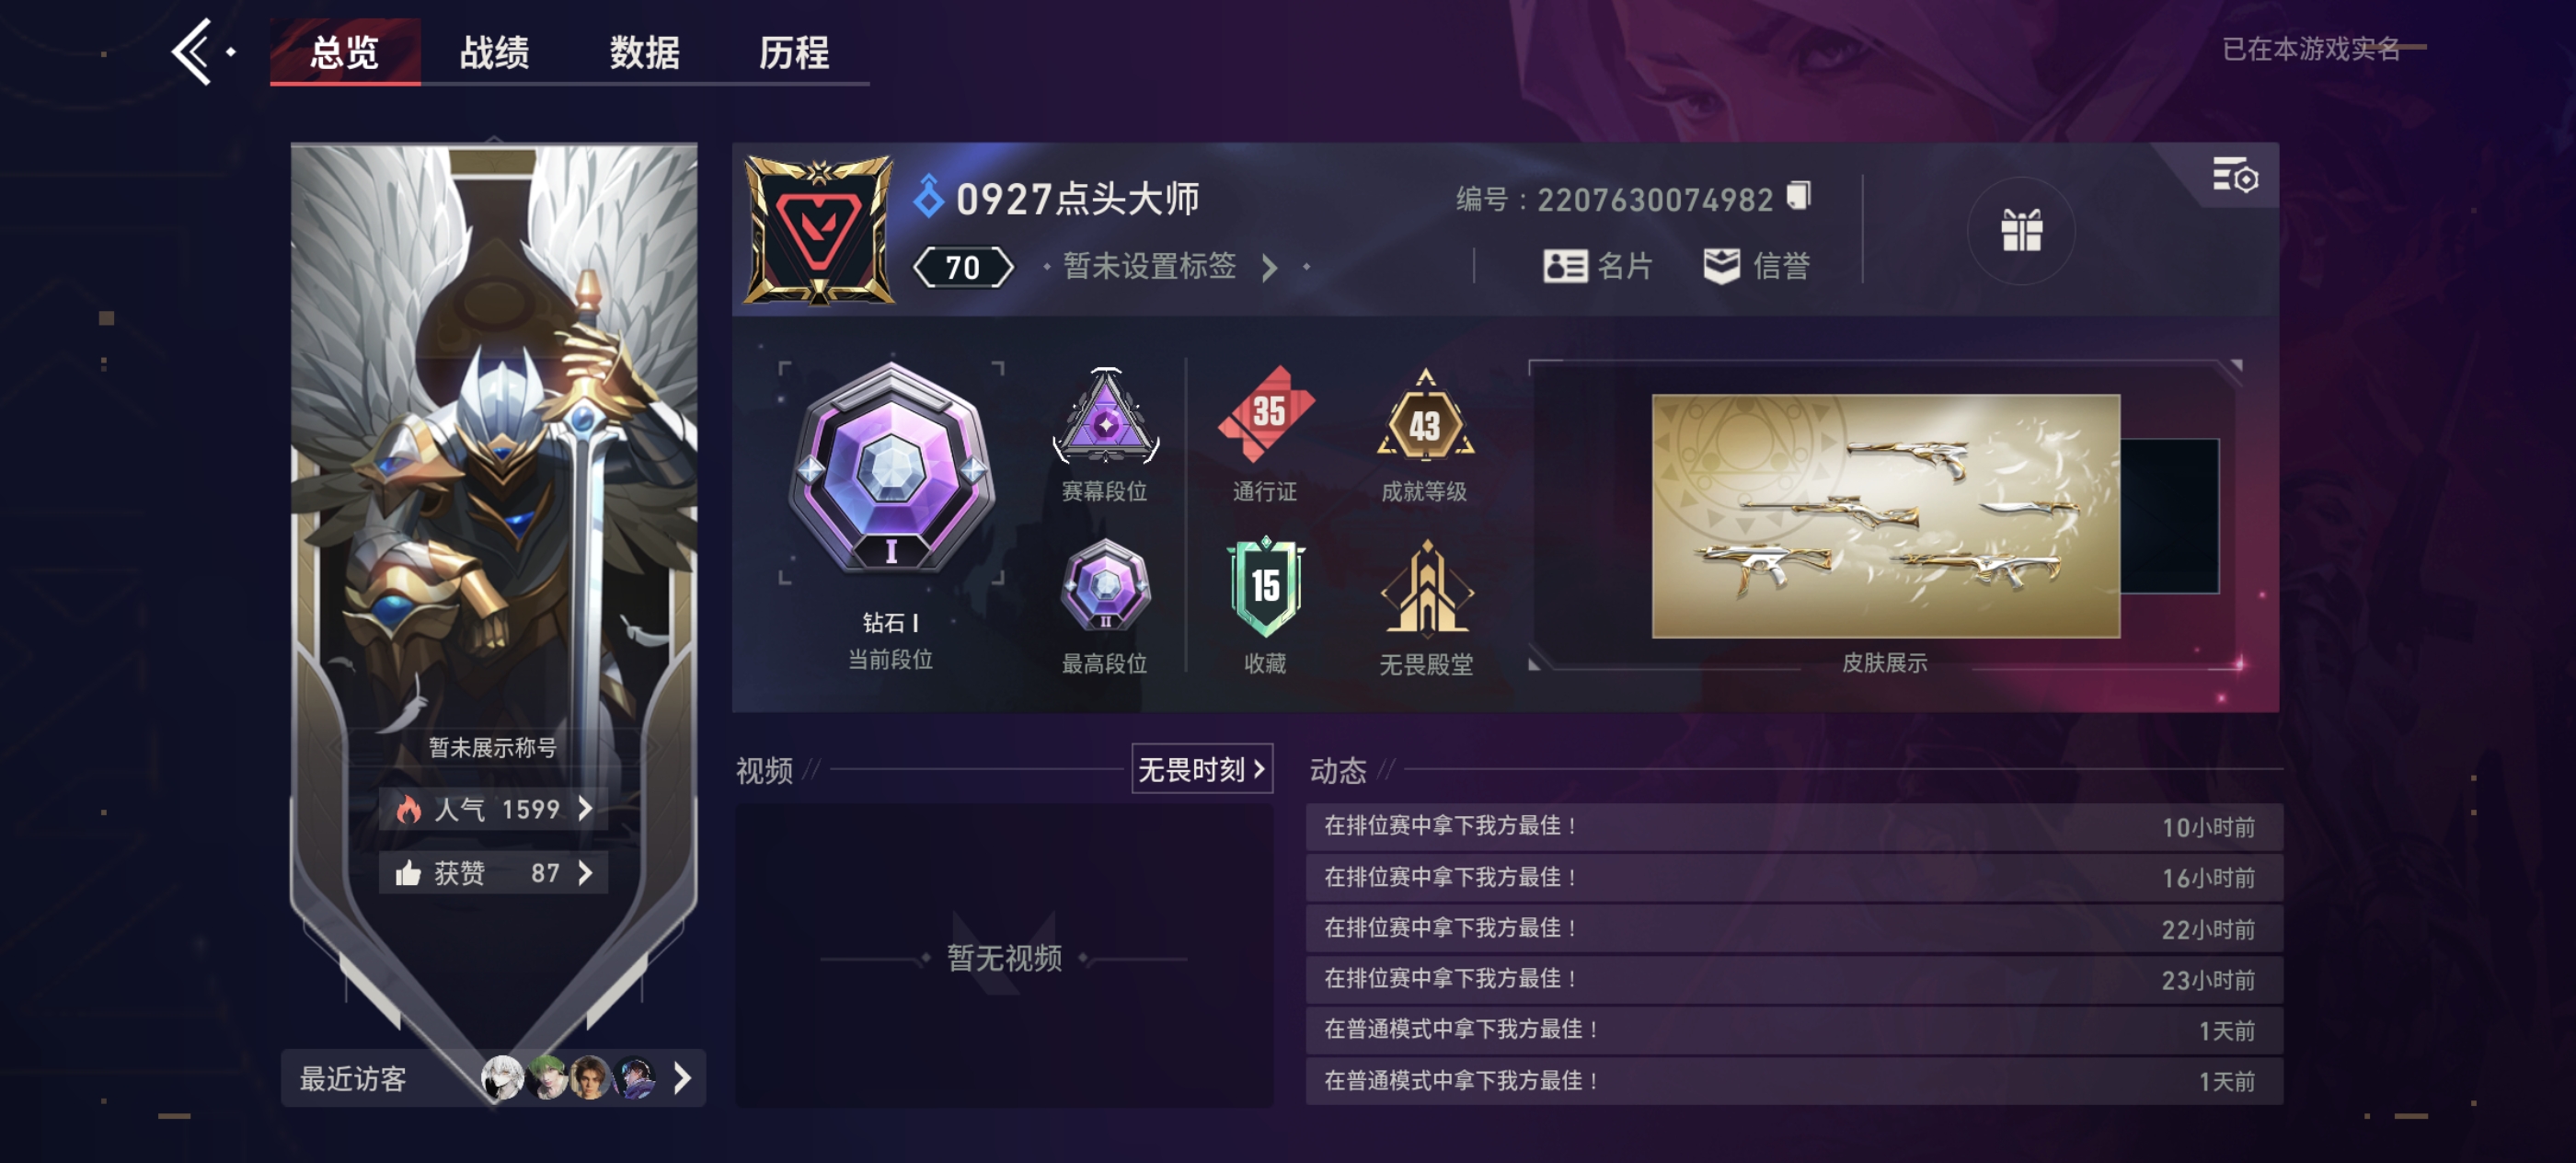
Task: Go back using the double-arrow icon
Action: click(x=194, y=52)
